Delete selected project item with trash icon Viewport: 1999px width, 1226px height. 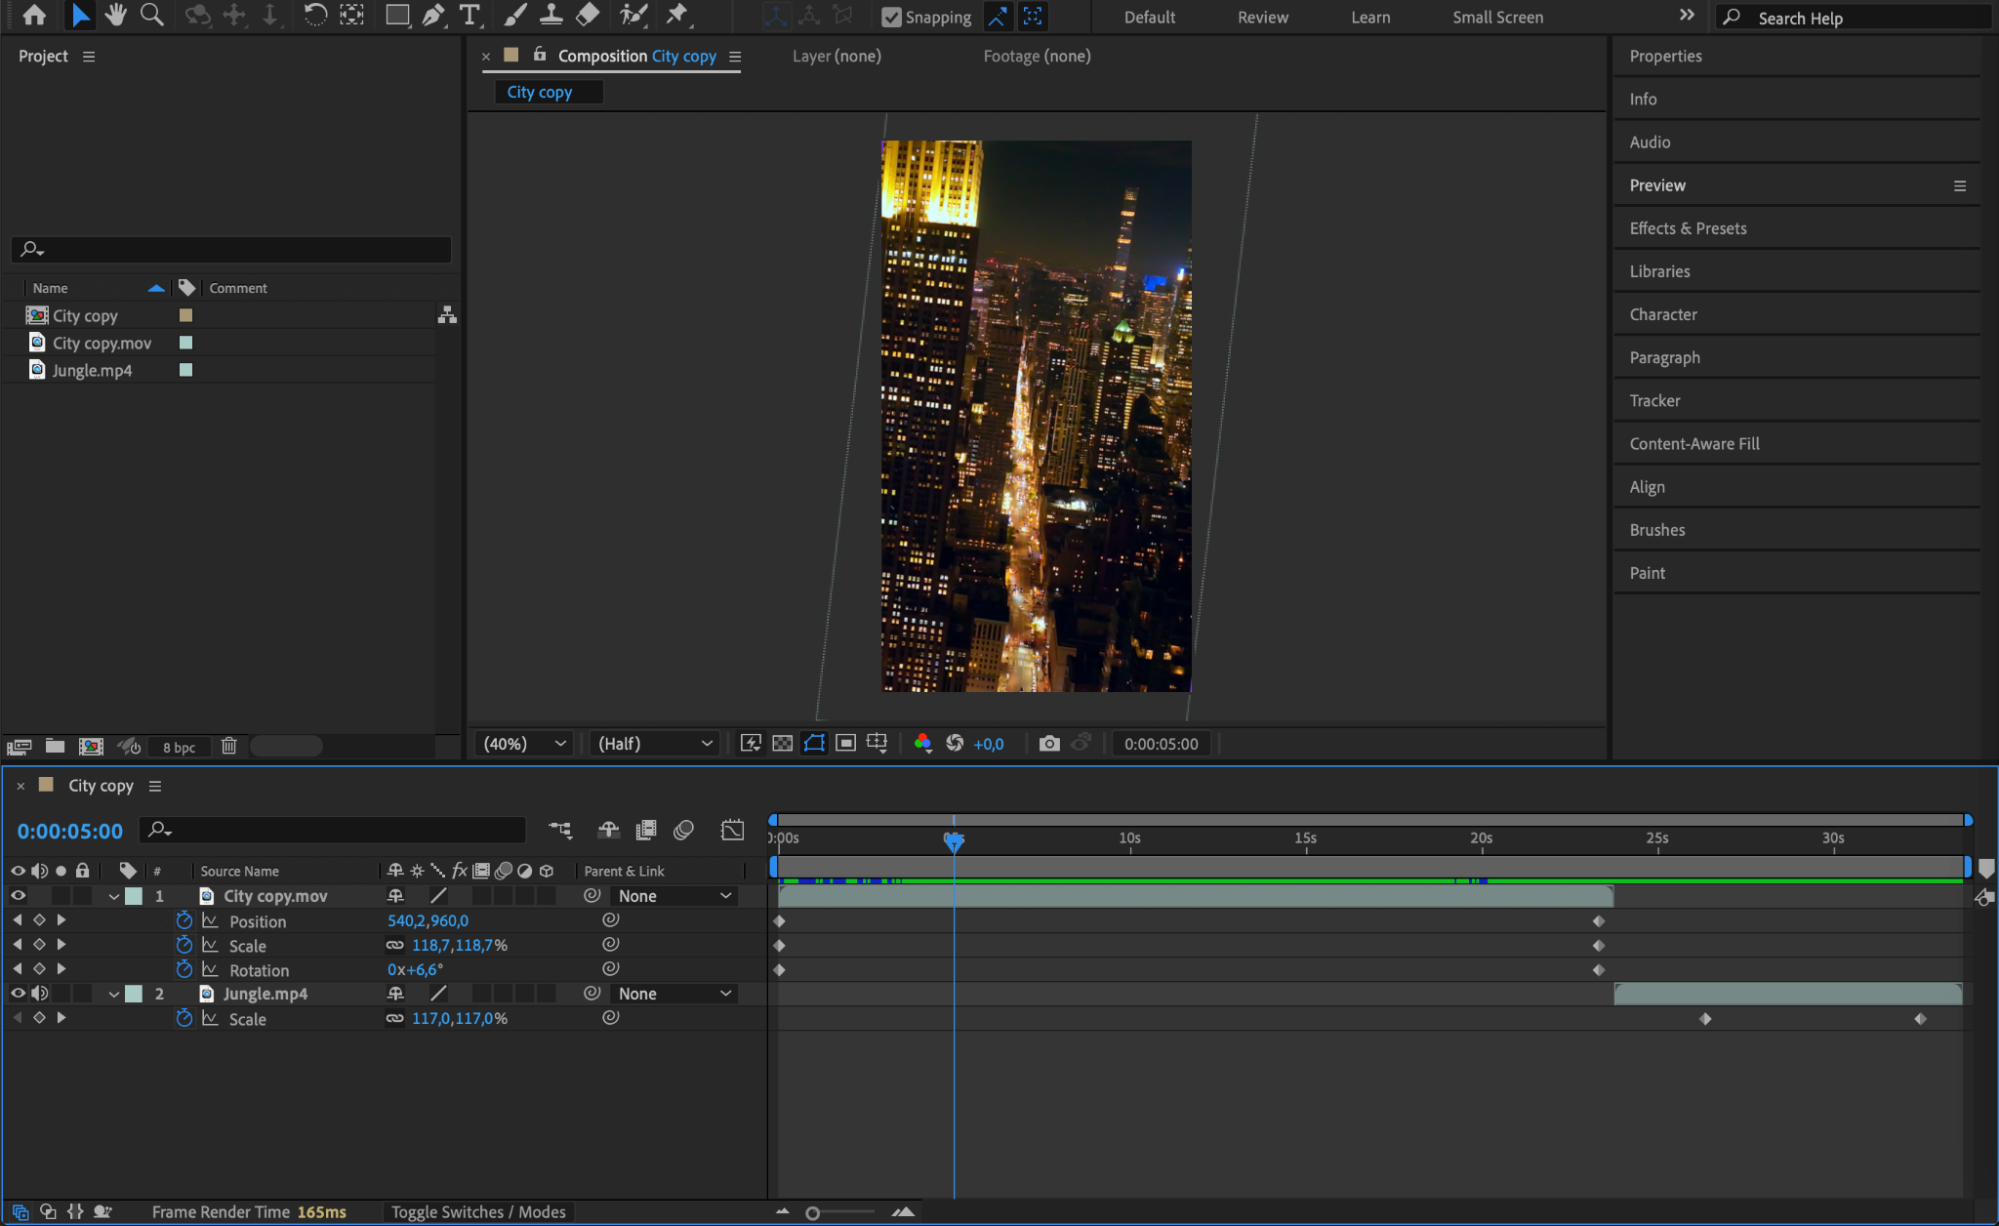229,746
